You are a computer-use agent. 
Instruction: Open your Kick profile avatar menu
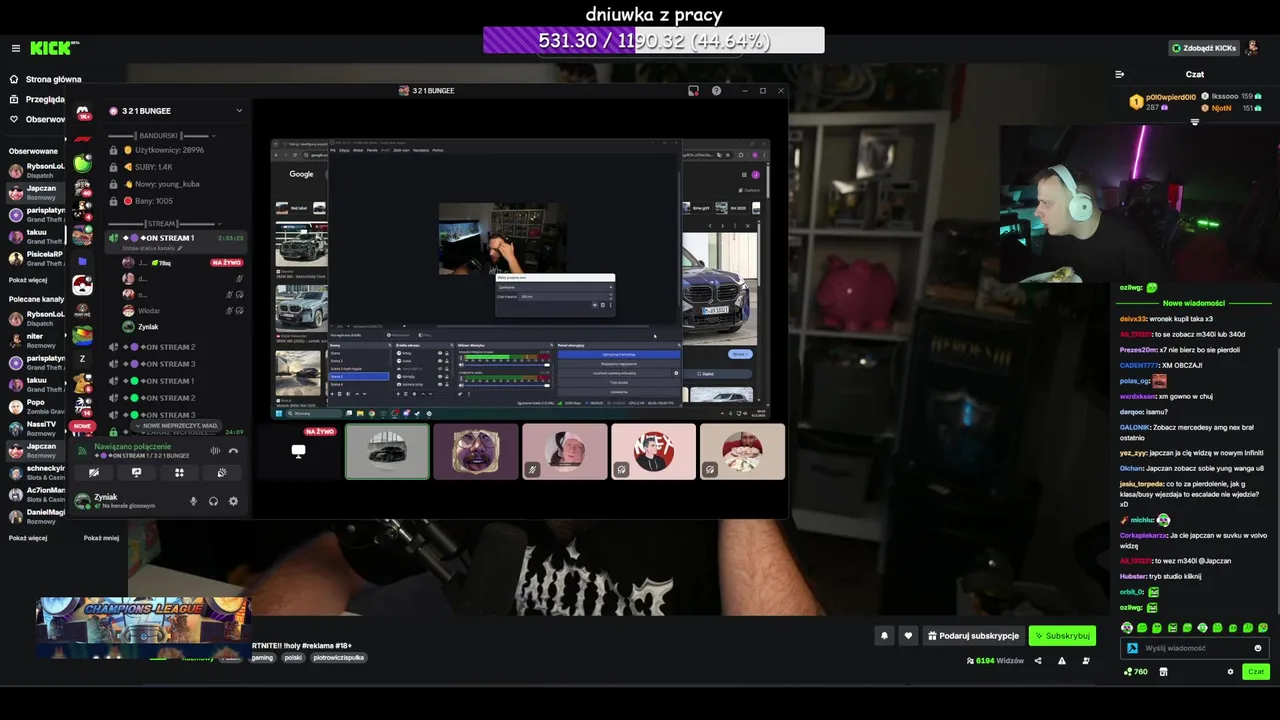[1251, 48]
